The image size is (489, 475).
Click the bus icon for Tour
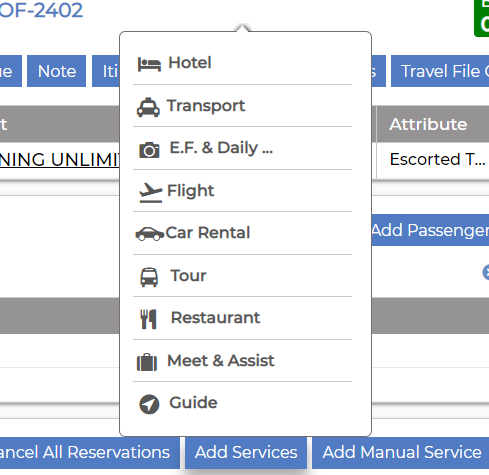pyautogui.click(x=149, y=277)
